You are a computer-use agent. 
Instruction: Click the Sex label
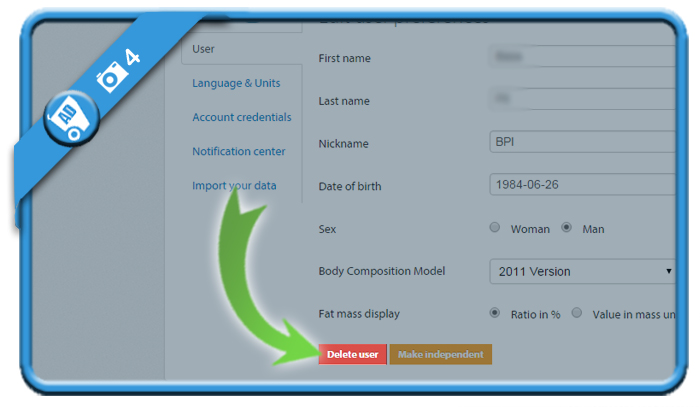[x=327, y=229]
